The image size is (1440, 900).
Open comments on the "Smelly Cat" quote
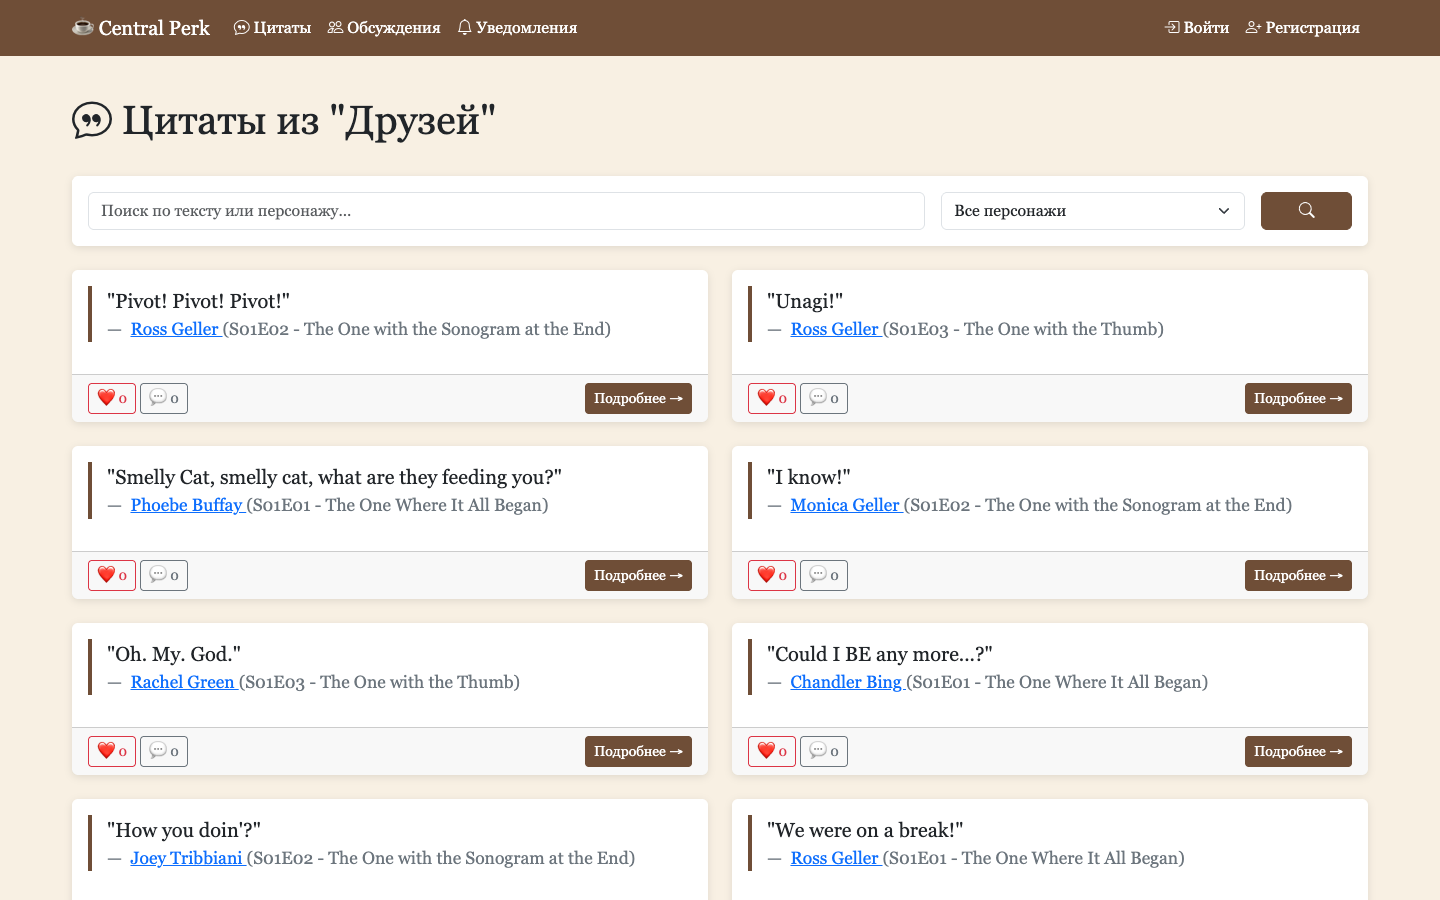click(x=164, y=575)
